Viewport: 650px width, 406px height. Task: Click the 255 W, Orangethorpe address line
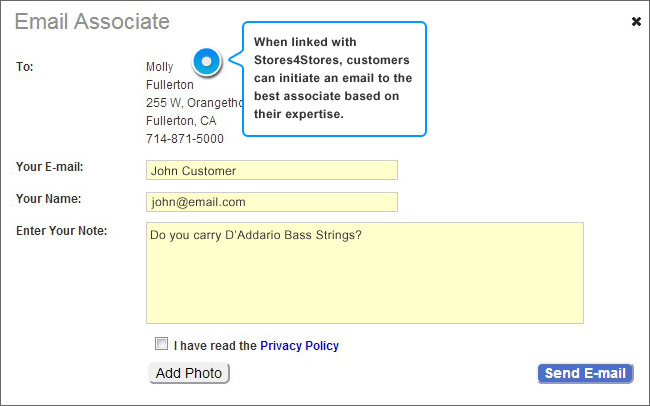pos(194,102)
